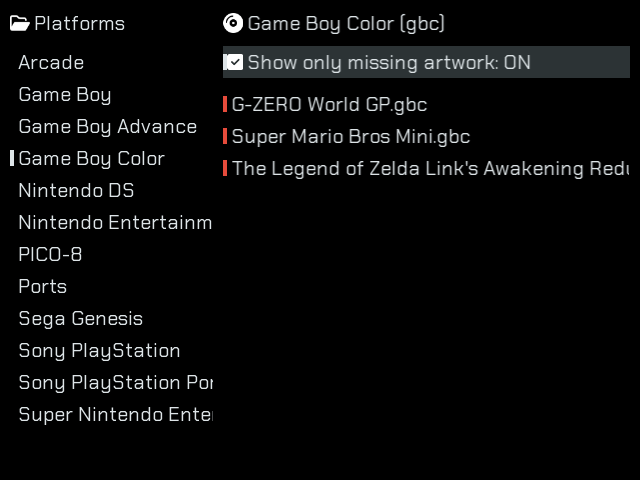Open the Sony PlayStation Portable platform

[115, 382]
